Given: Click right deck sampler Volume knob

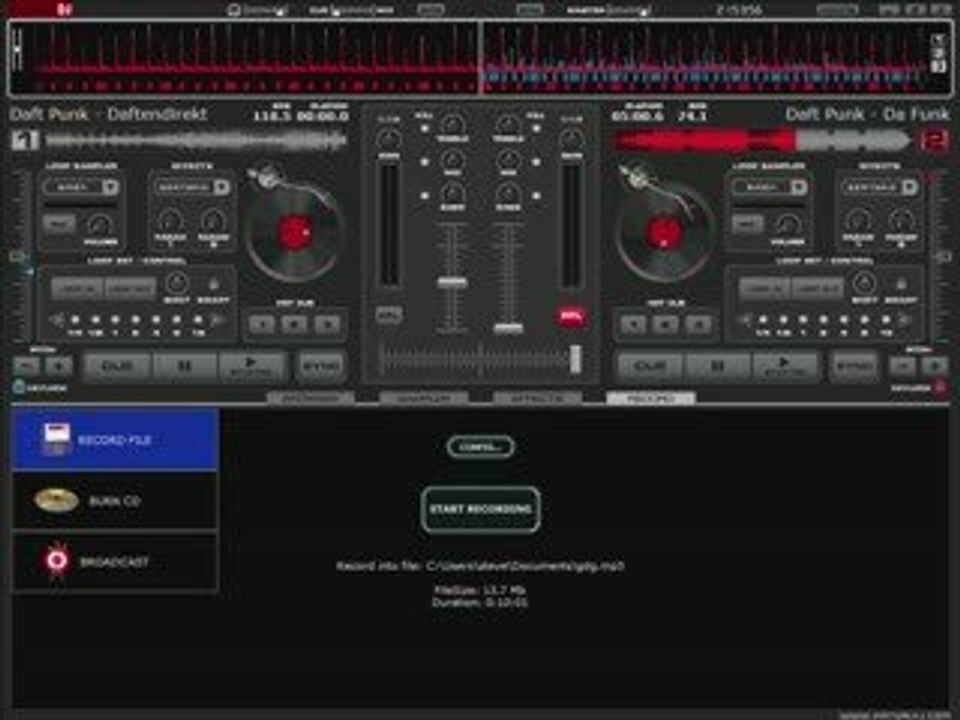Looking at the screenshot, I should (x=788, y=225).
